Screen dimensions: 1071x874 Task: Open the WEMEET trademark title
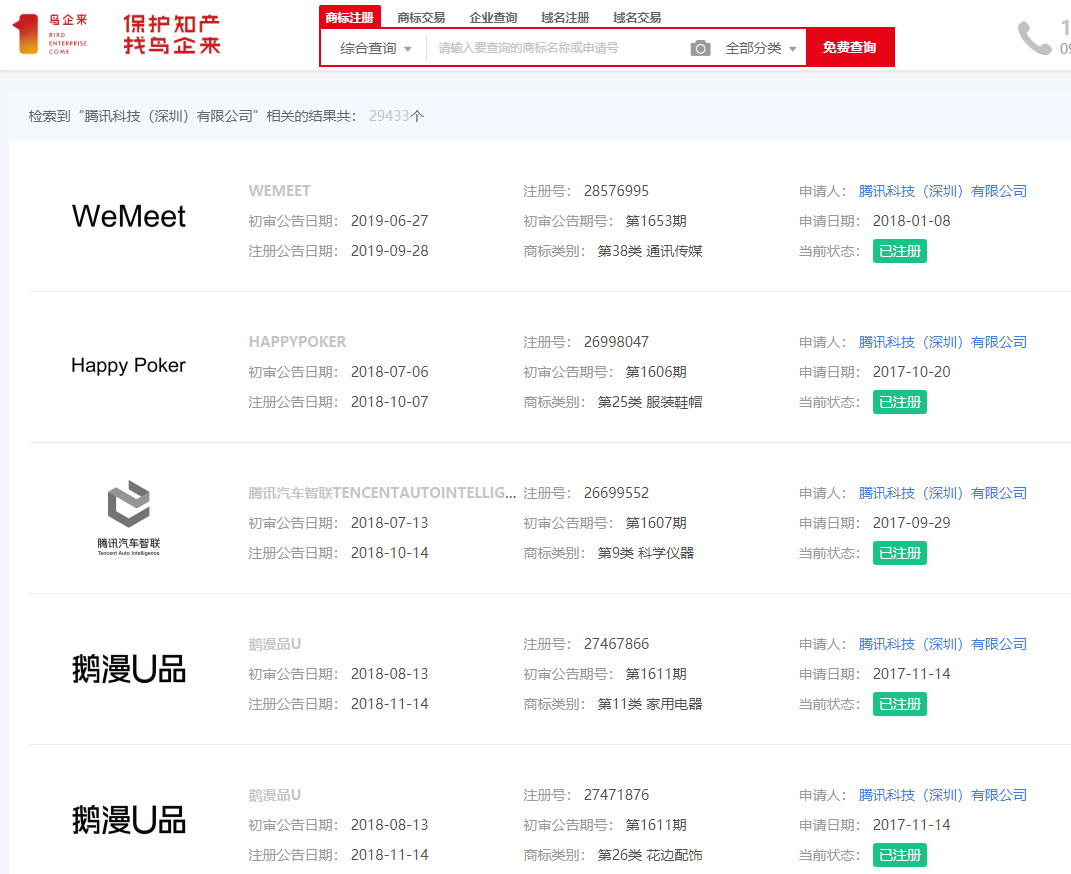coord(279,191)
